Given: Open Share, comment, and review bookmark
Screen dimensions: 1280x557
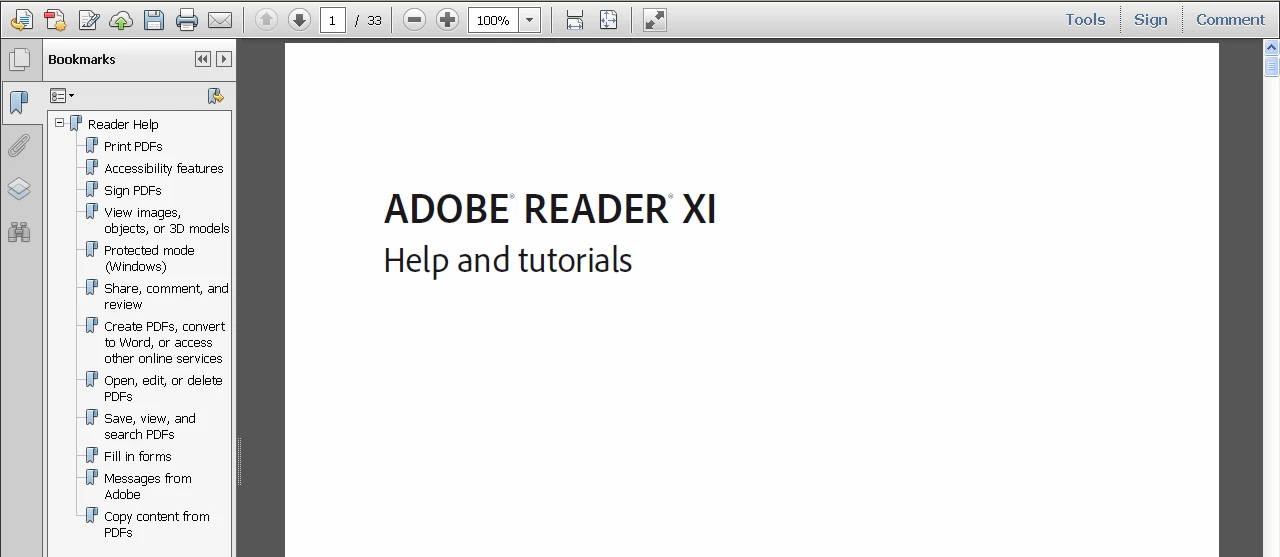Looking at the screenshot, I should pos(166,296).
